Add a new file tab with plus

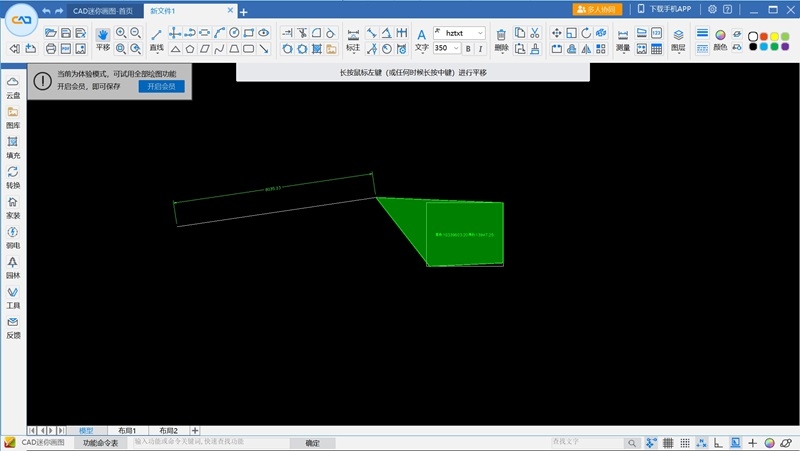243,12
